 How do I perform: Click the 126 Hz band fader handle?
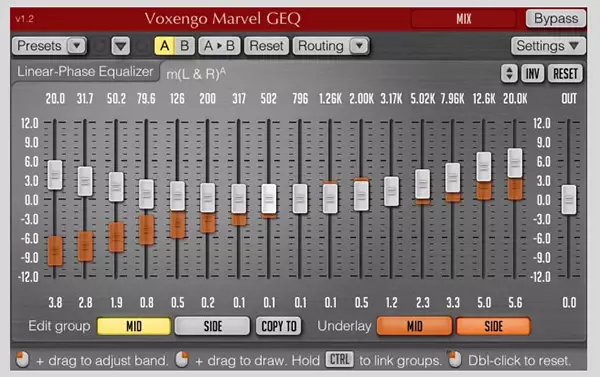[x=178, y=196]
